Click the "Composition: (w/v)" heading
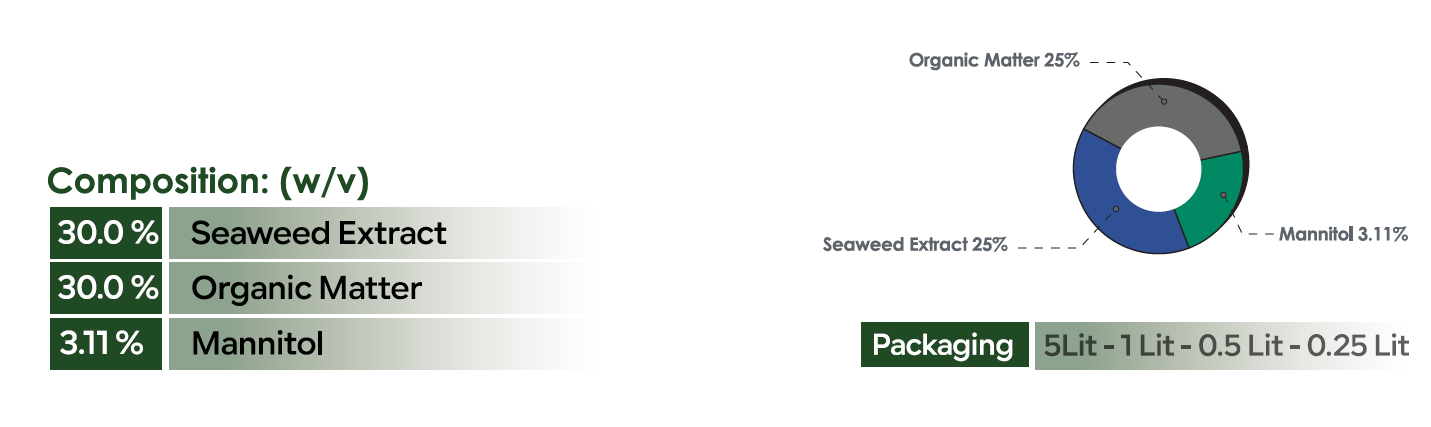This screenshot has height=427, width=1431. pos(208,183)
